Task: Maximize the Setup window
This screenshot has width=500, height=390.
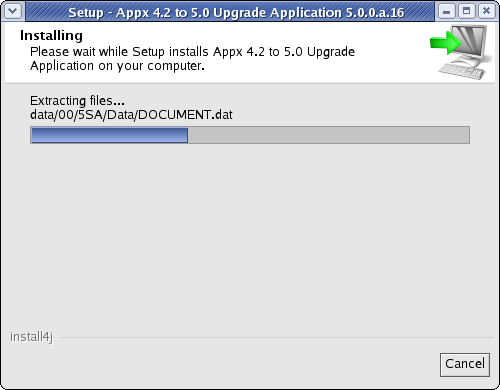Action: tap(467, 11)
